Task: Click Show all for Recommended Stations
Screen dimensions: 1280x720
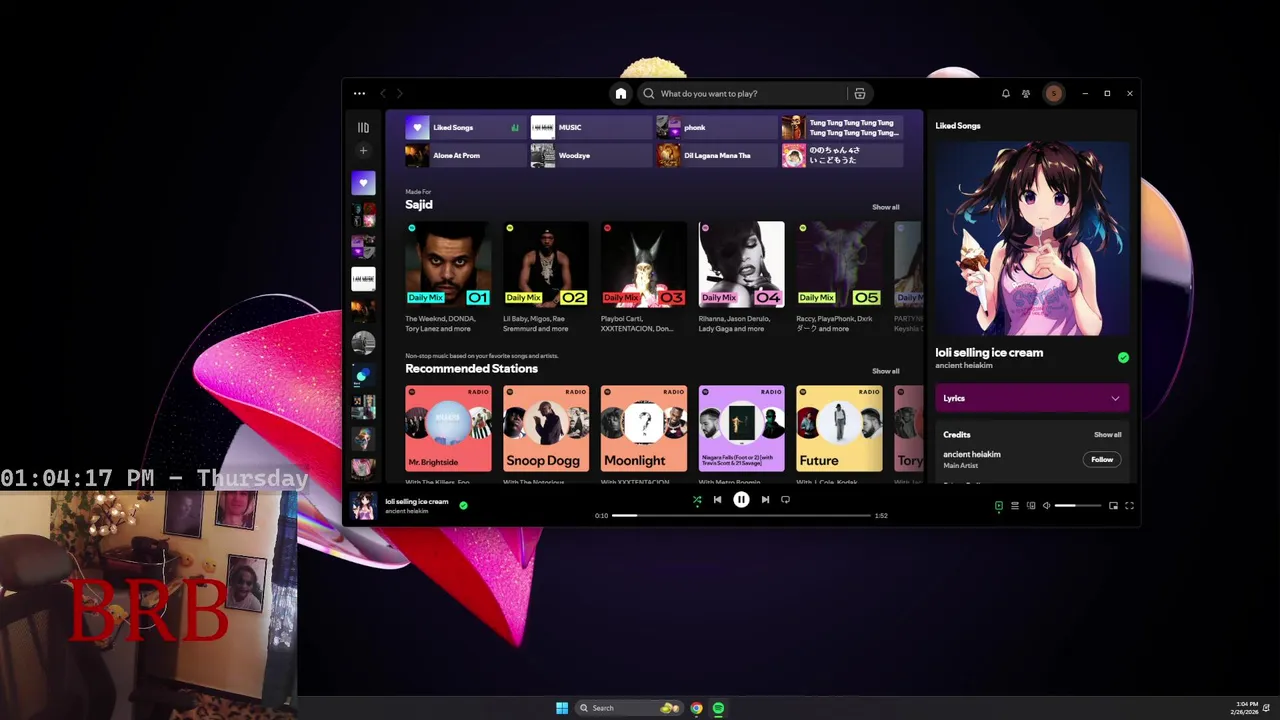Action: [885, 371]
